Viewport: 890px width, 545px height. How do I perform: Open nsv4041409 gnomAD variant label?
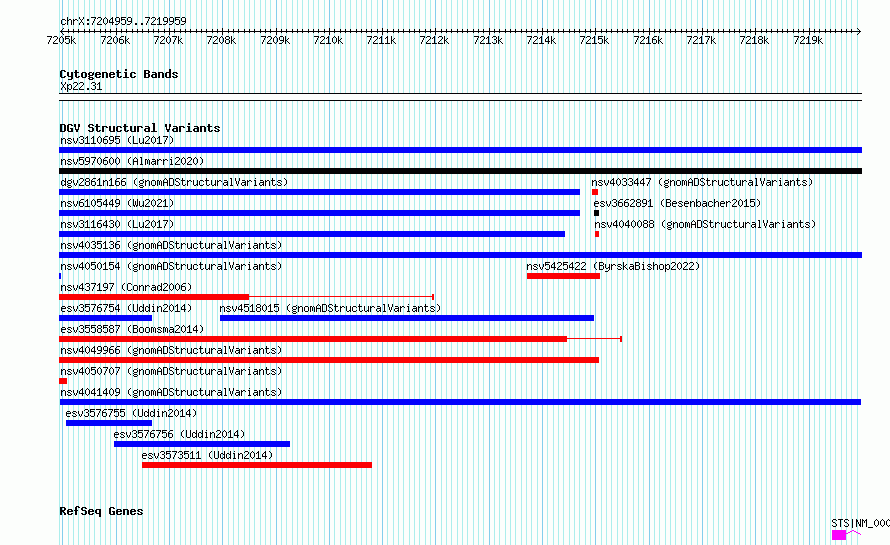171,392
